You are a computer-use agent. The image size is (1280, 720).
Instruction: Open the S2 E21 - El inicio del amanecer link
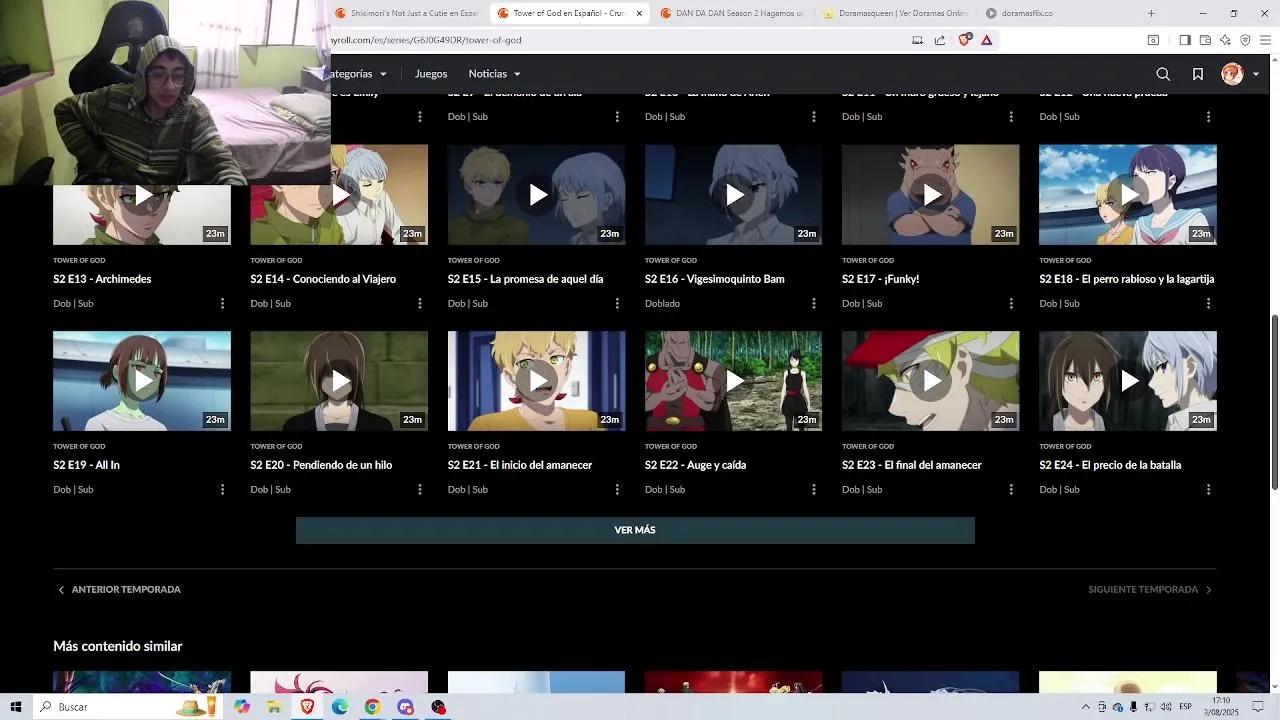click(x=520, y=465)
